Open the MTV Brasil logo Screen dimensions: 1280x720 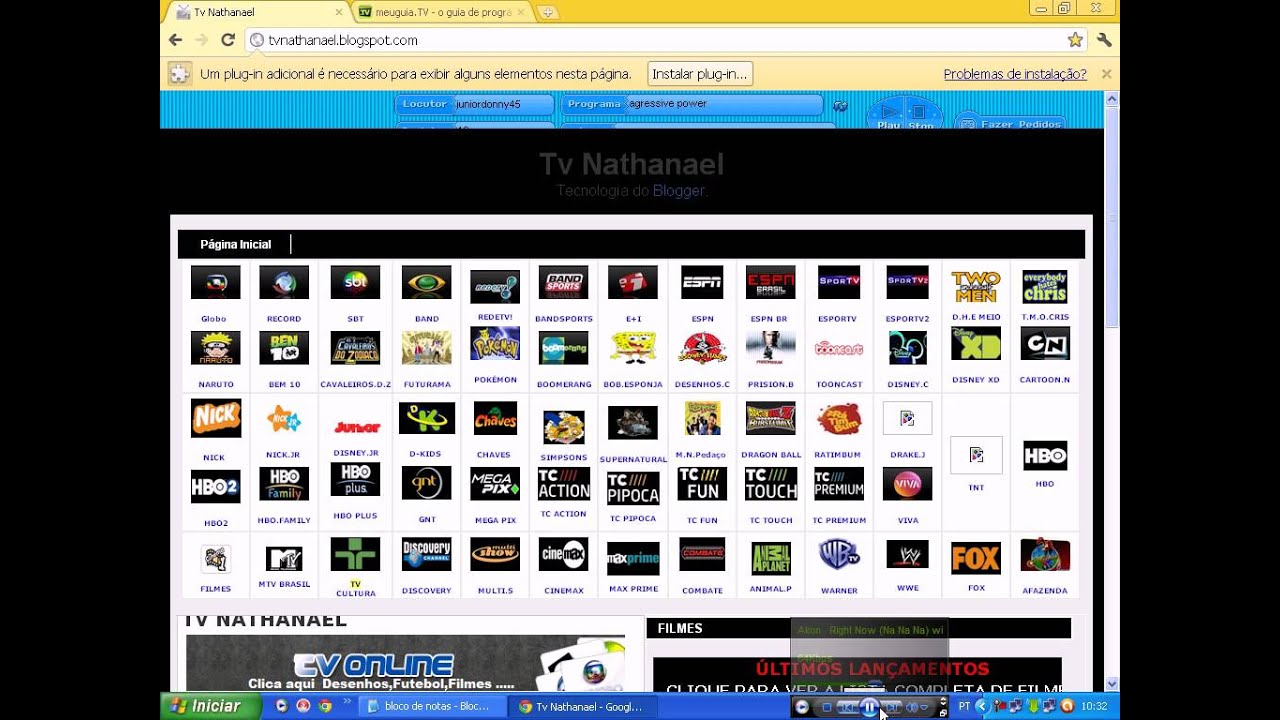[284, 558]
